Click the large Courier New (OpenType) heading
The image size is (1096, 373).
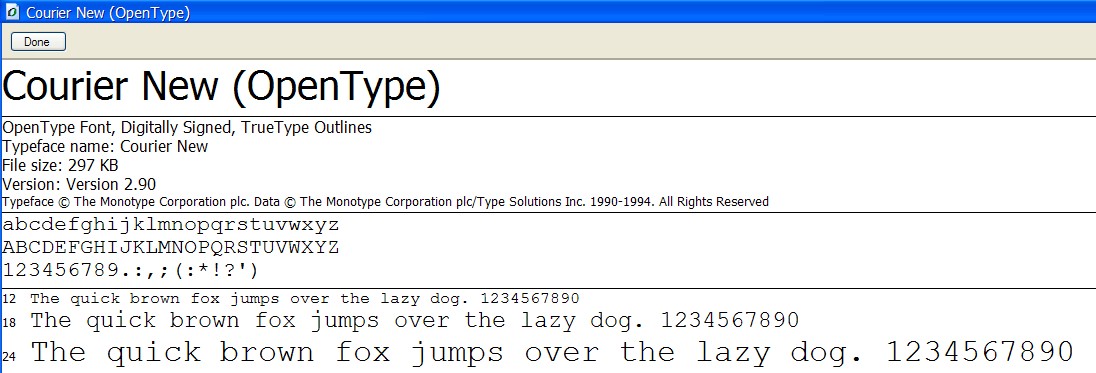222,87
